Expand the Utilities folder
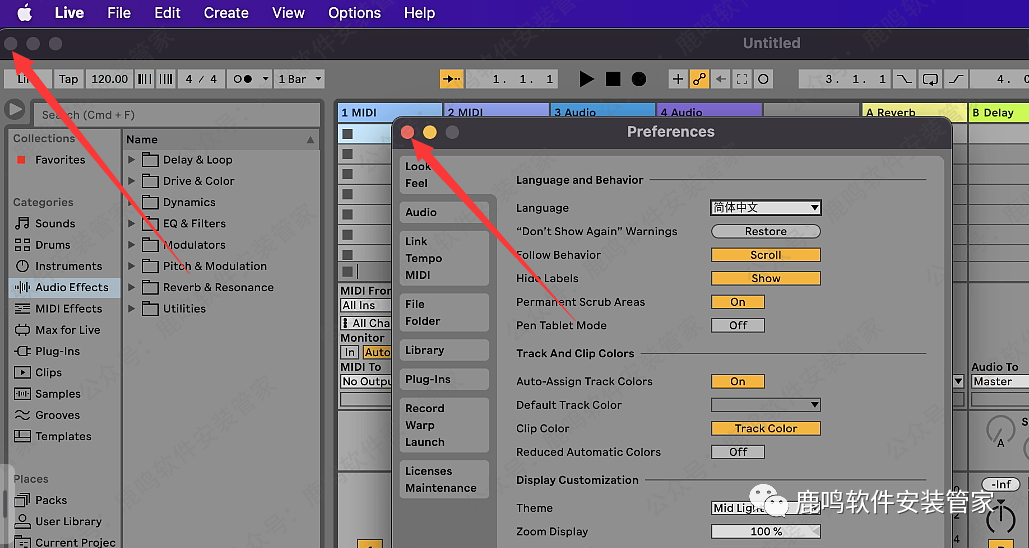This screenshot has width=1029, height=548. 131,308
